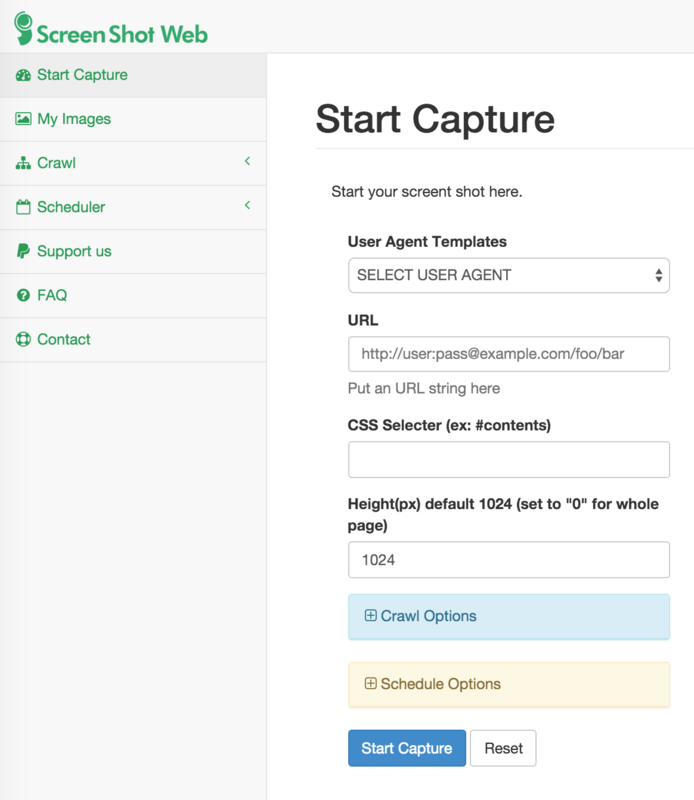
Task: Click the dashboard icon beside Start Capture
Action: coord(23,76)
